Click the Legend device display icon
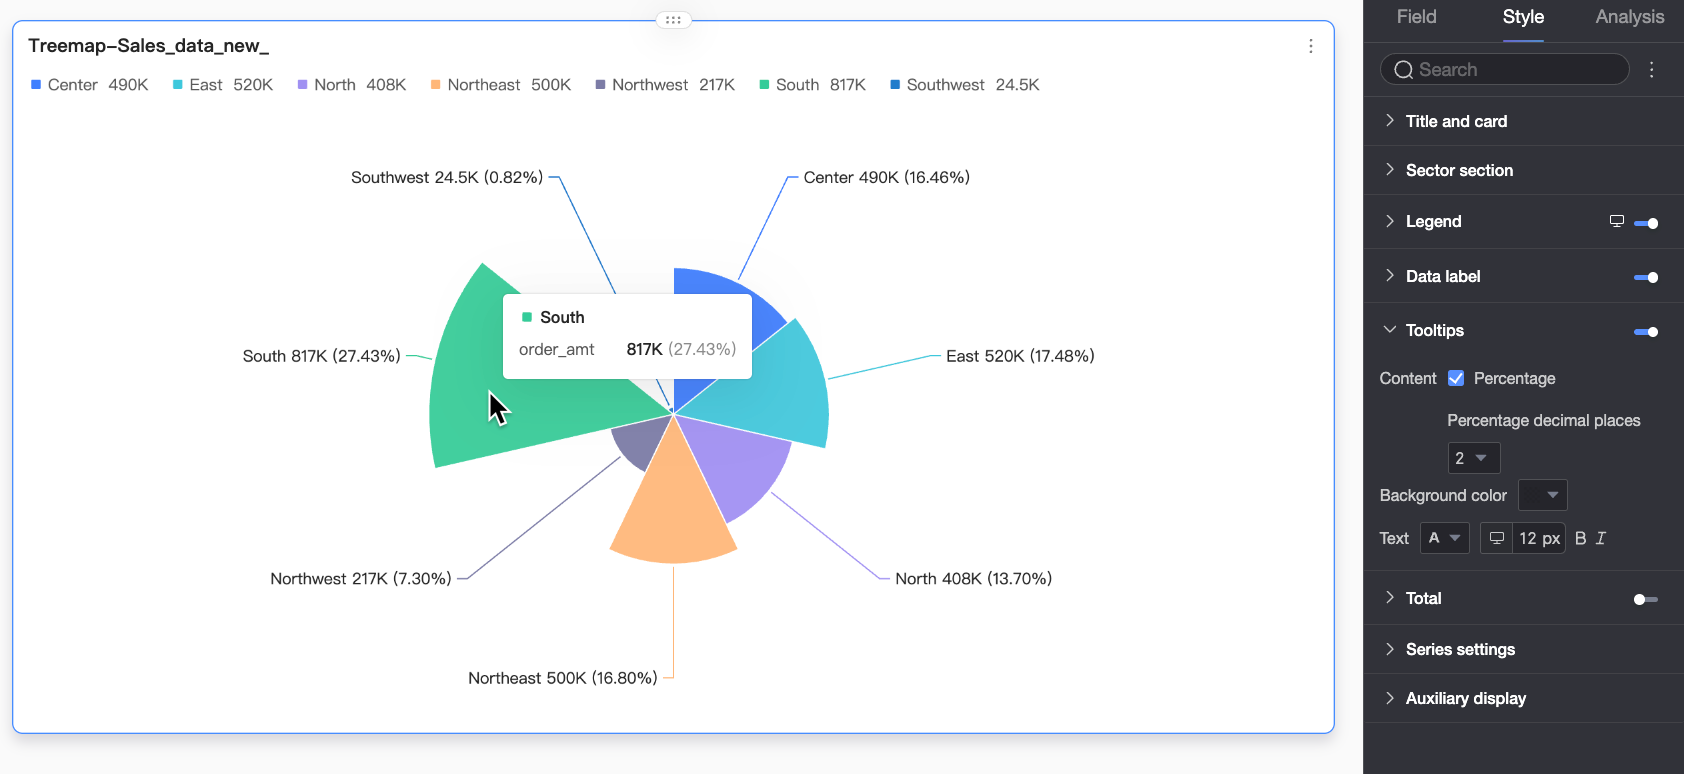 (1616, 221)
